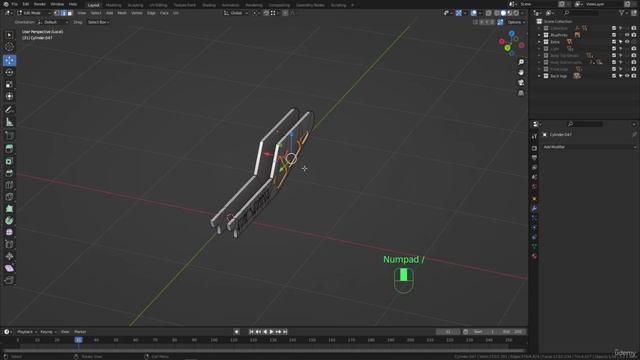Open the Mesh menu in viewport header
Image resolution: width=640 pixels, height=360 pixels.
(x=122, y=13)
